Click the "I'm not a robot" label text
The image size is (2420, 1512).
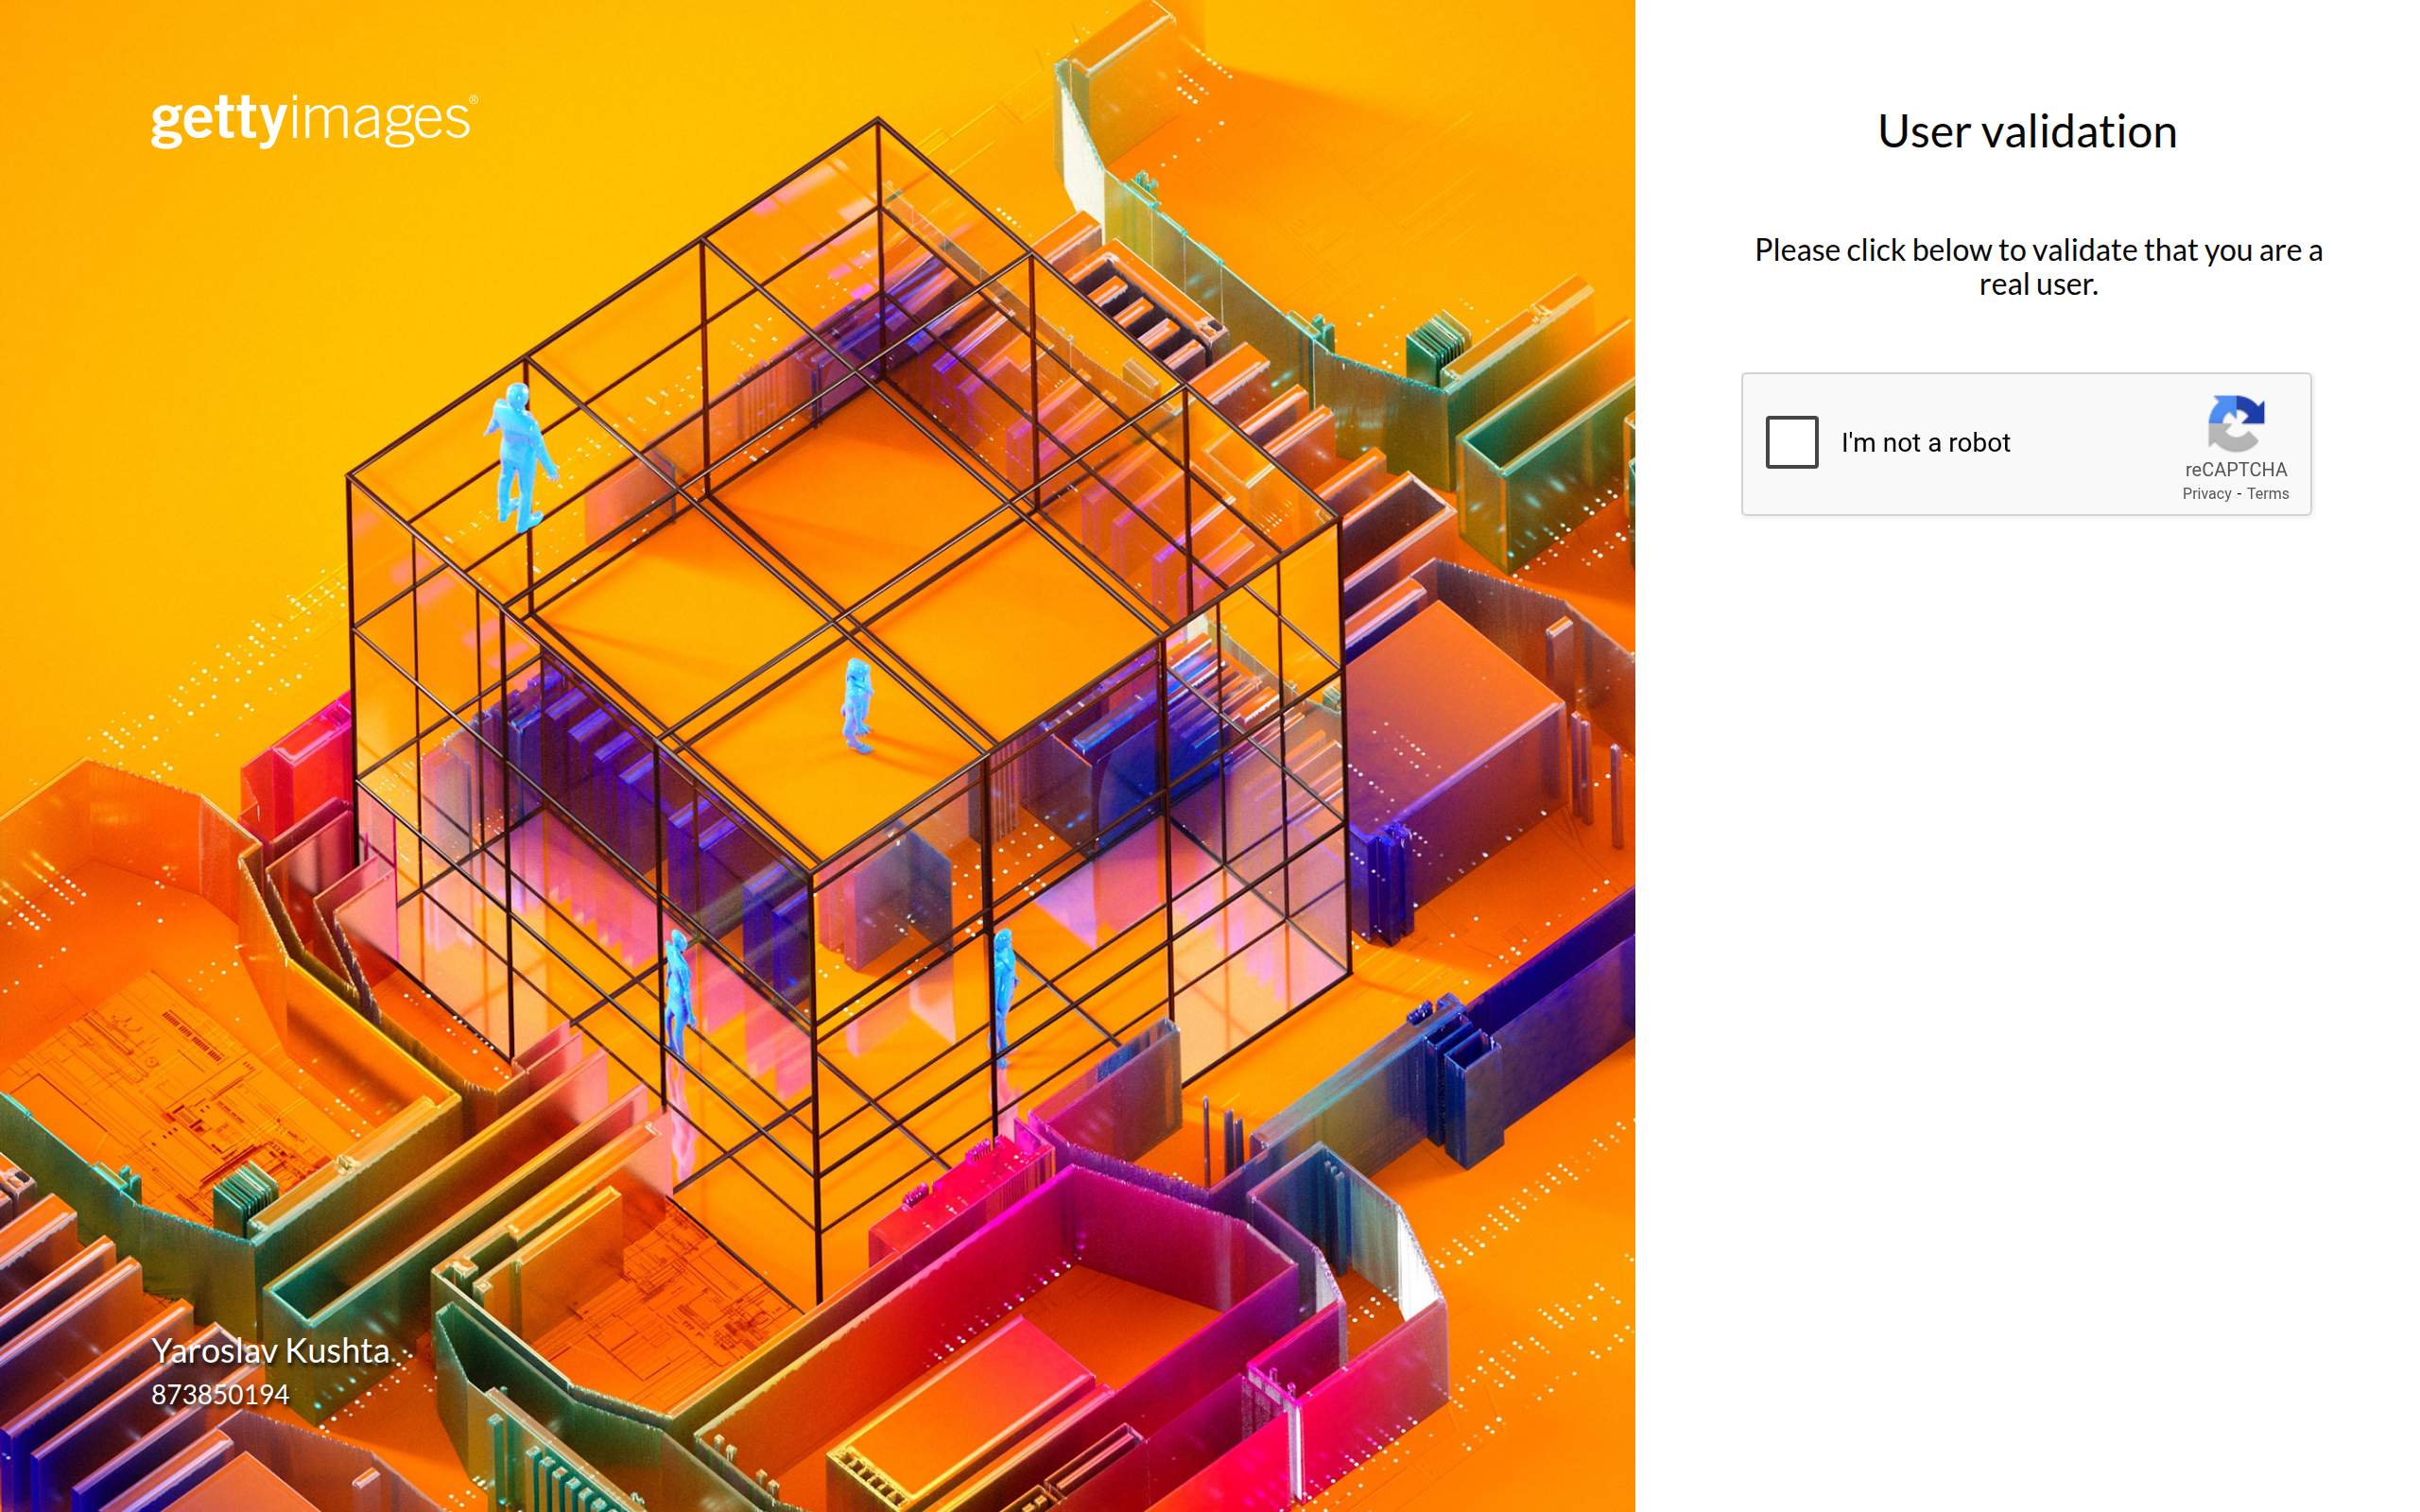(1925, 442)
